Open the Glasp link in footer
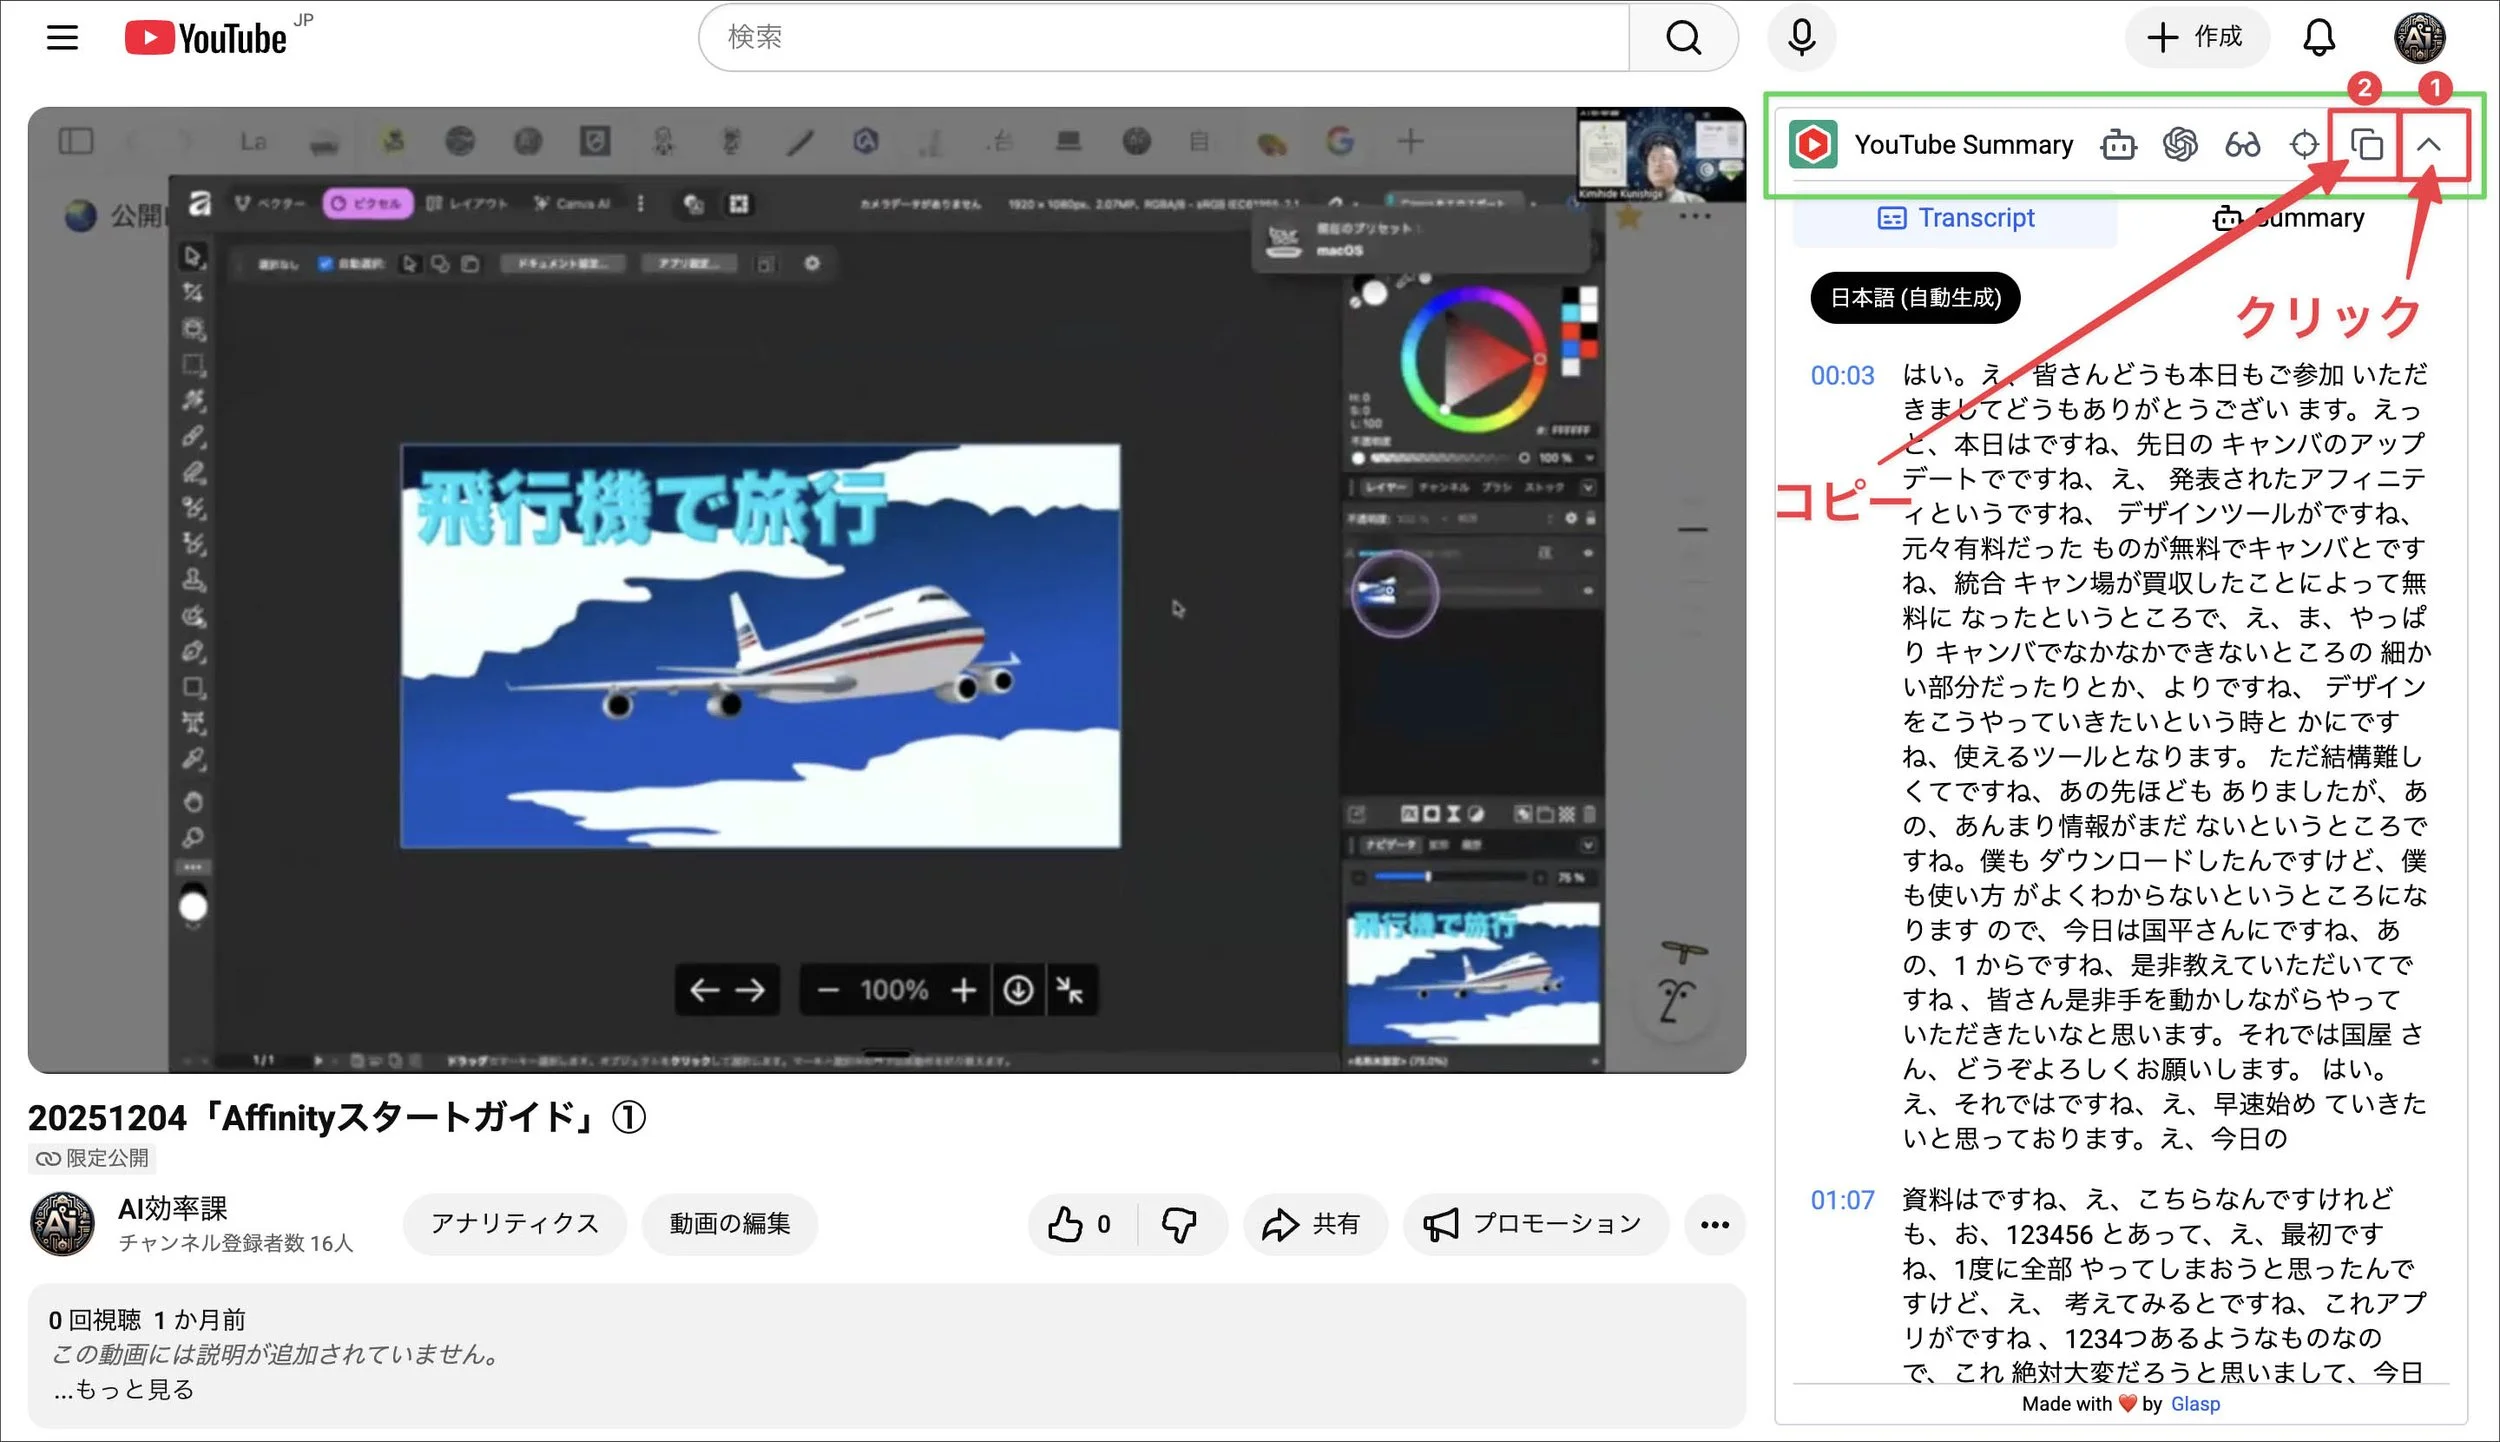The height and width of the screenshot is (1442, 2500). (2195, 1404)
